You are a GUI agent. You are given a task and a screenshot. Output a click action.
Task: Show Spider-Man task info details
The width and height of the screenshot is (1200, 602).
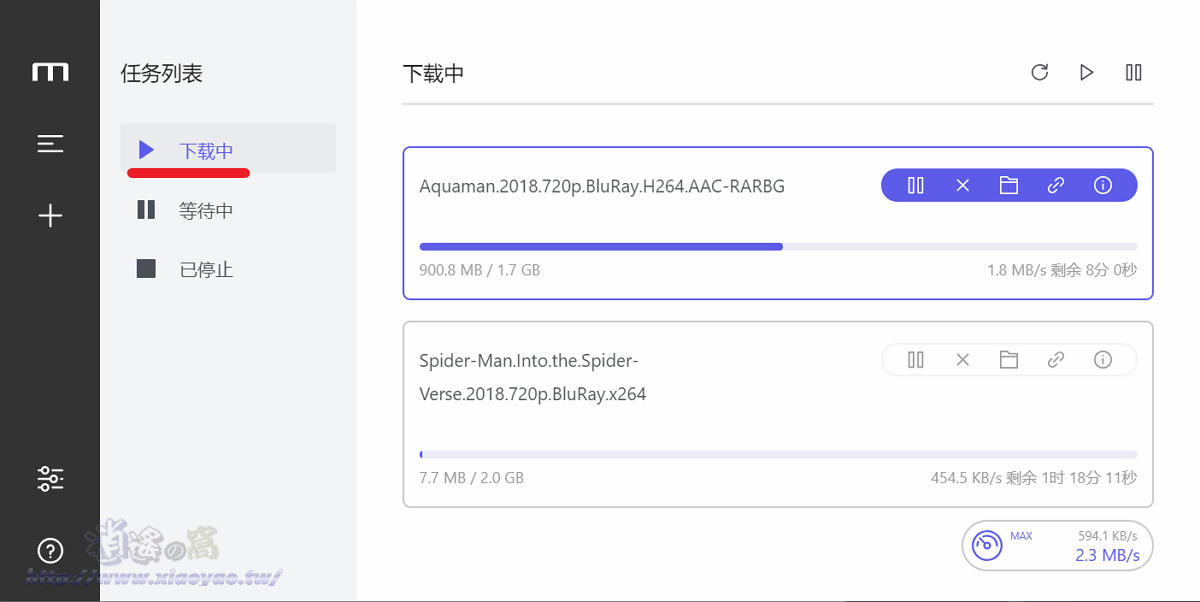1103,360
